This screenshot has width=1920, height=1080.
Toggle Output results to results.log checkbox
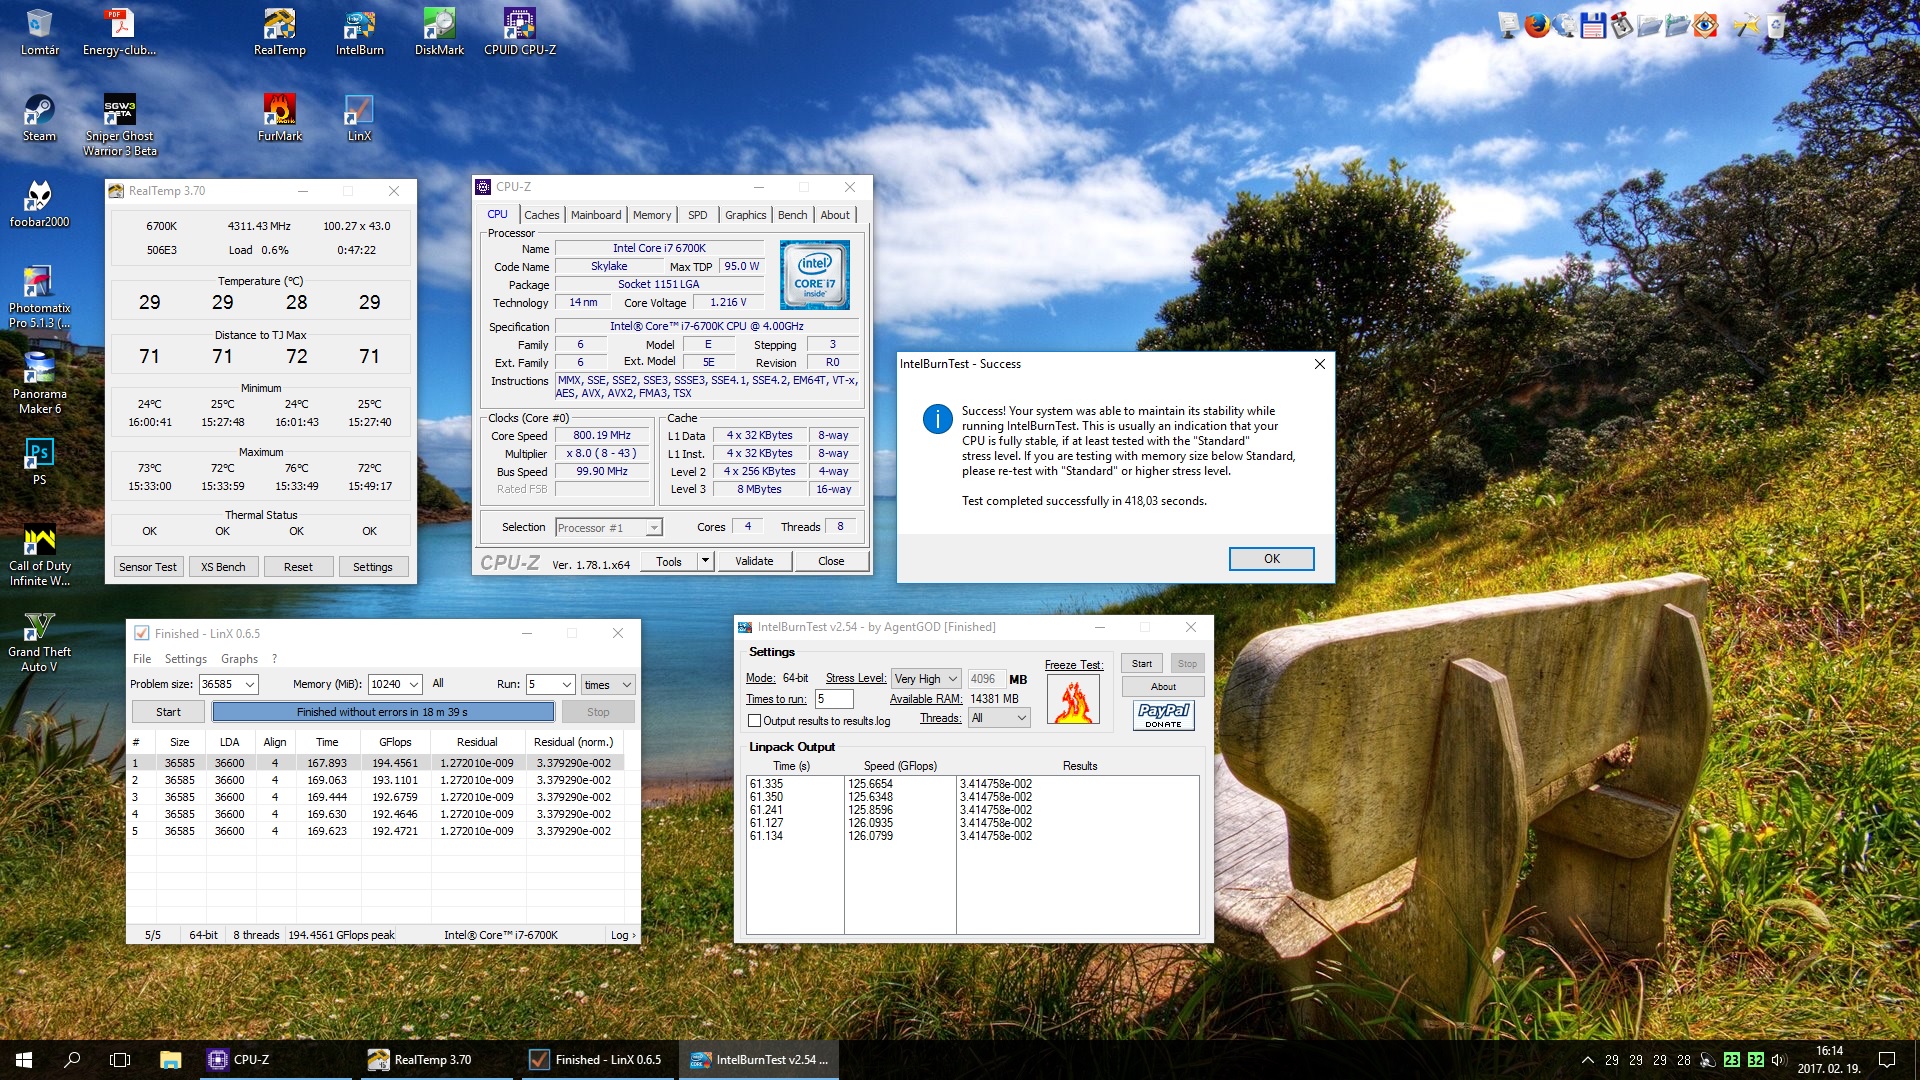click(x=754, y=721)
